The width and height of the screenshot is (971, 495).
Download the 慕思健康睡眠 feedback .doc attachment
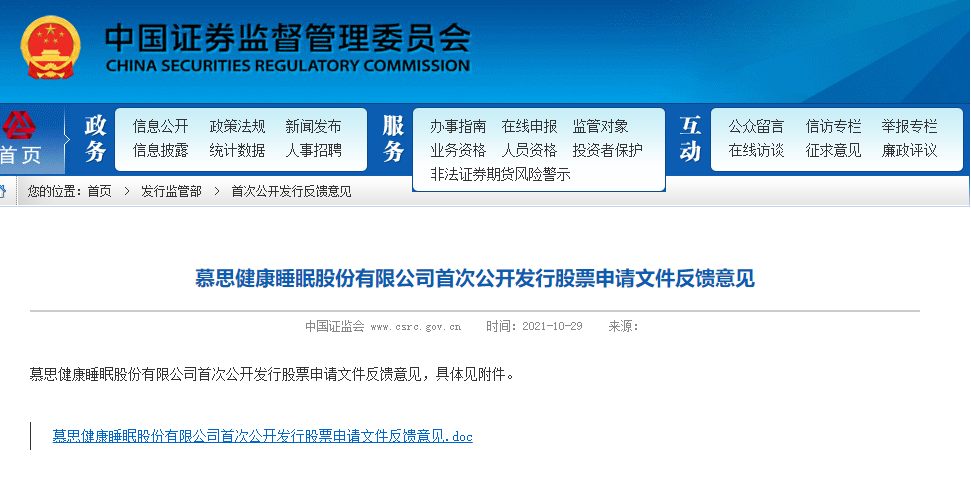(x=263, y=436)
